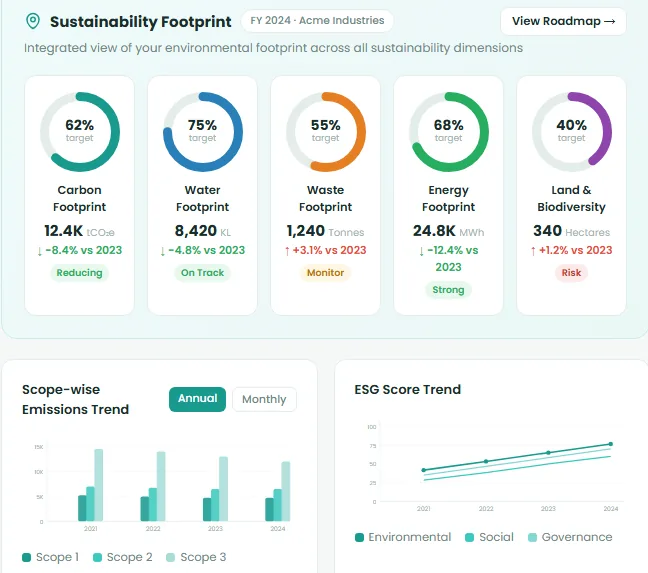Click the Monitor status badge
Screen dimensions: 648x573
click(325, 273)
